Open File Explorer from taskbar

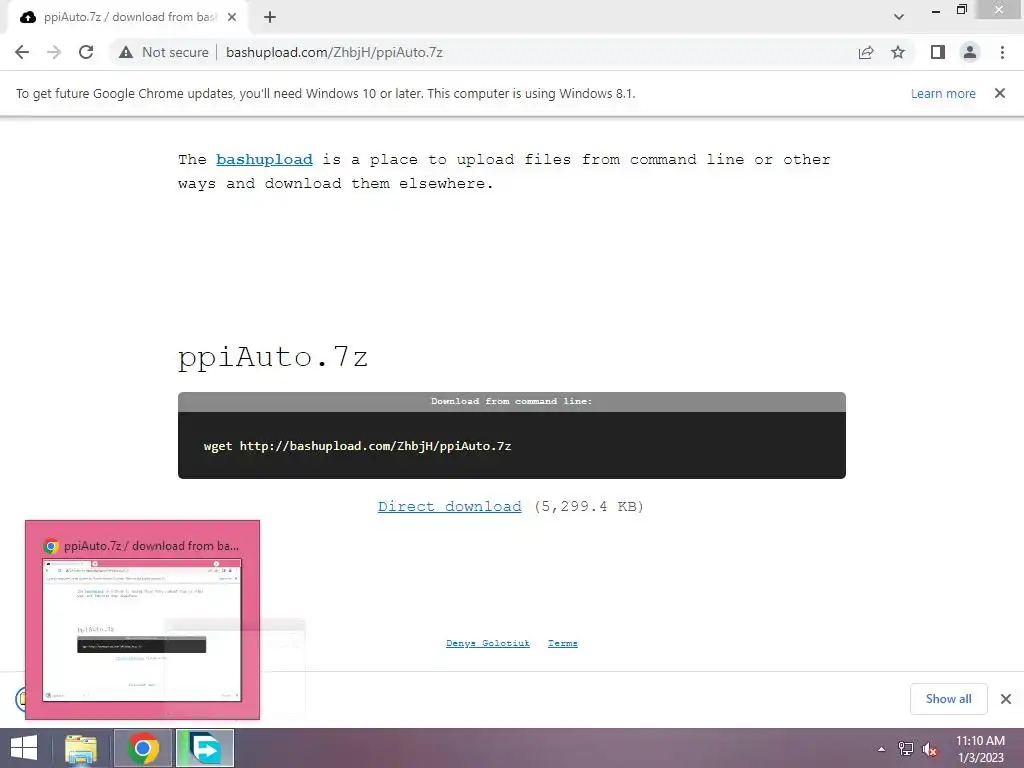[x=81, y=748]
